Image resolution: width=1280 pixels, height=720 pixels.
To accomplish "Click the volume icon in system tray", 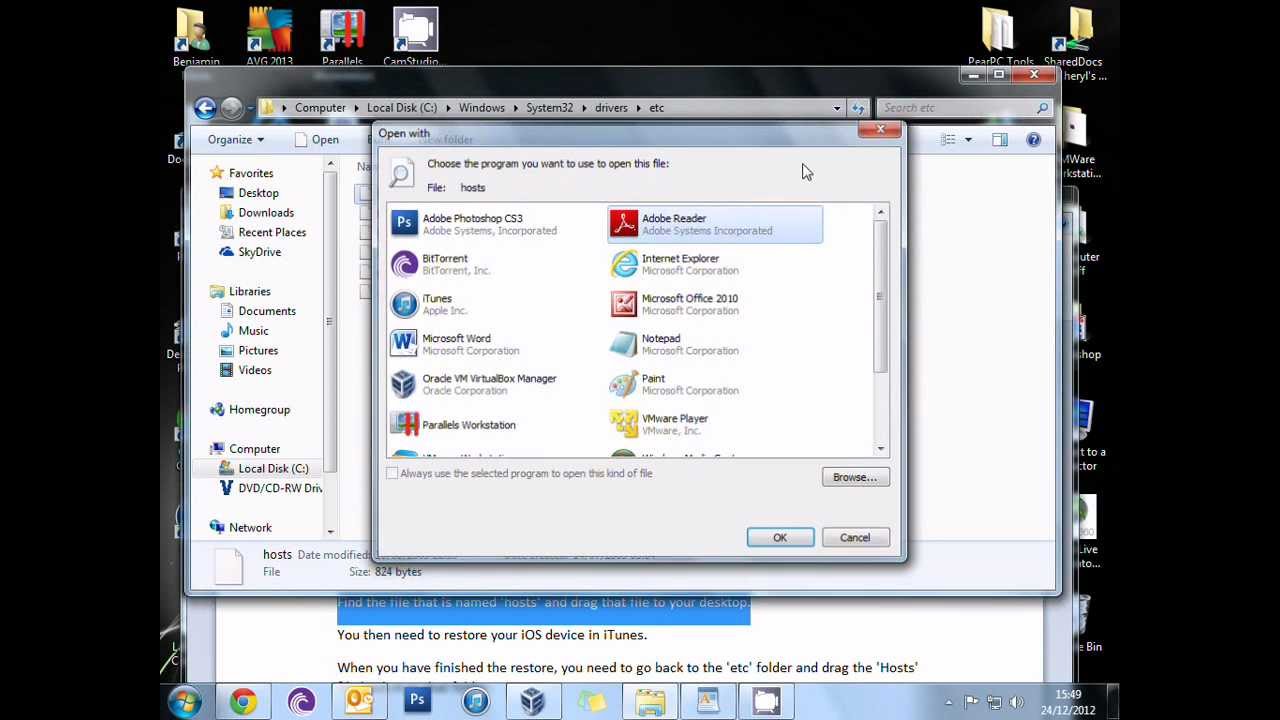I will [1016, 702].
